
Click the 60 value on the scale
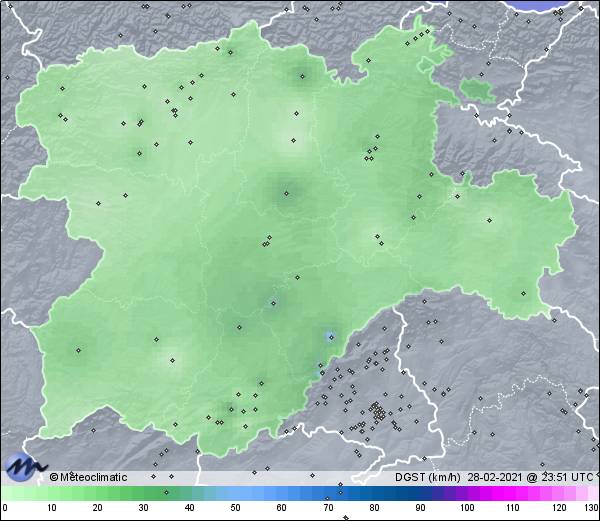click(282, 508)
